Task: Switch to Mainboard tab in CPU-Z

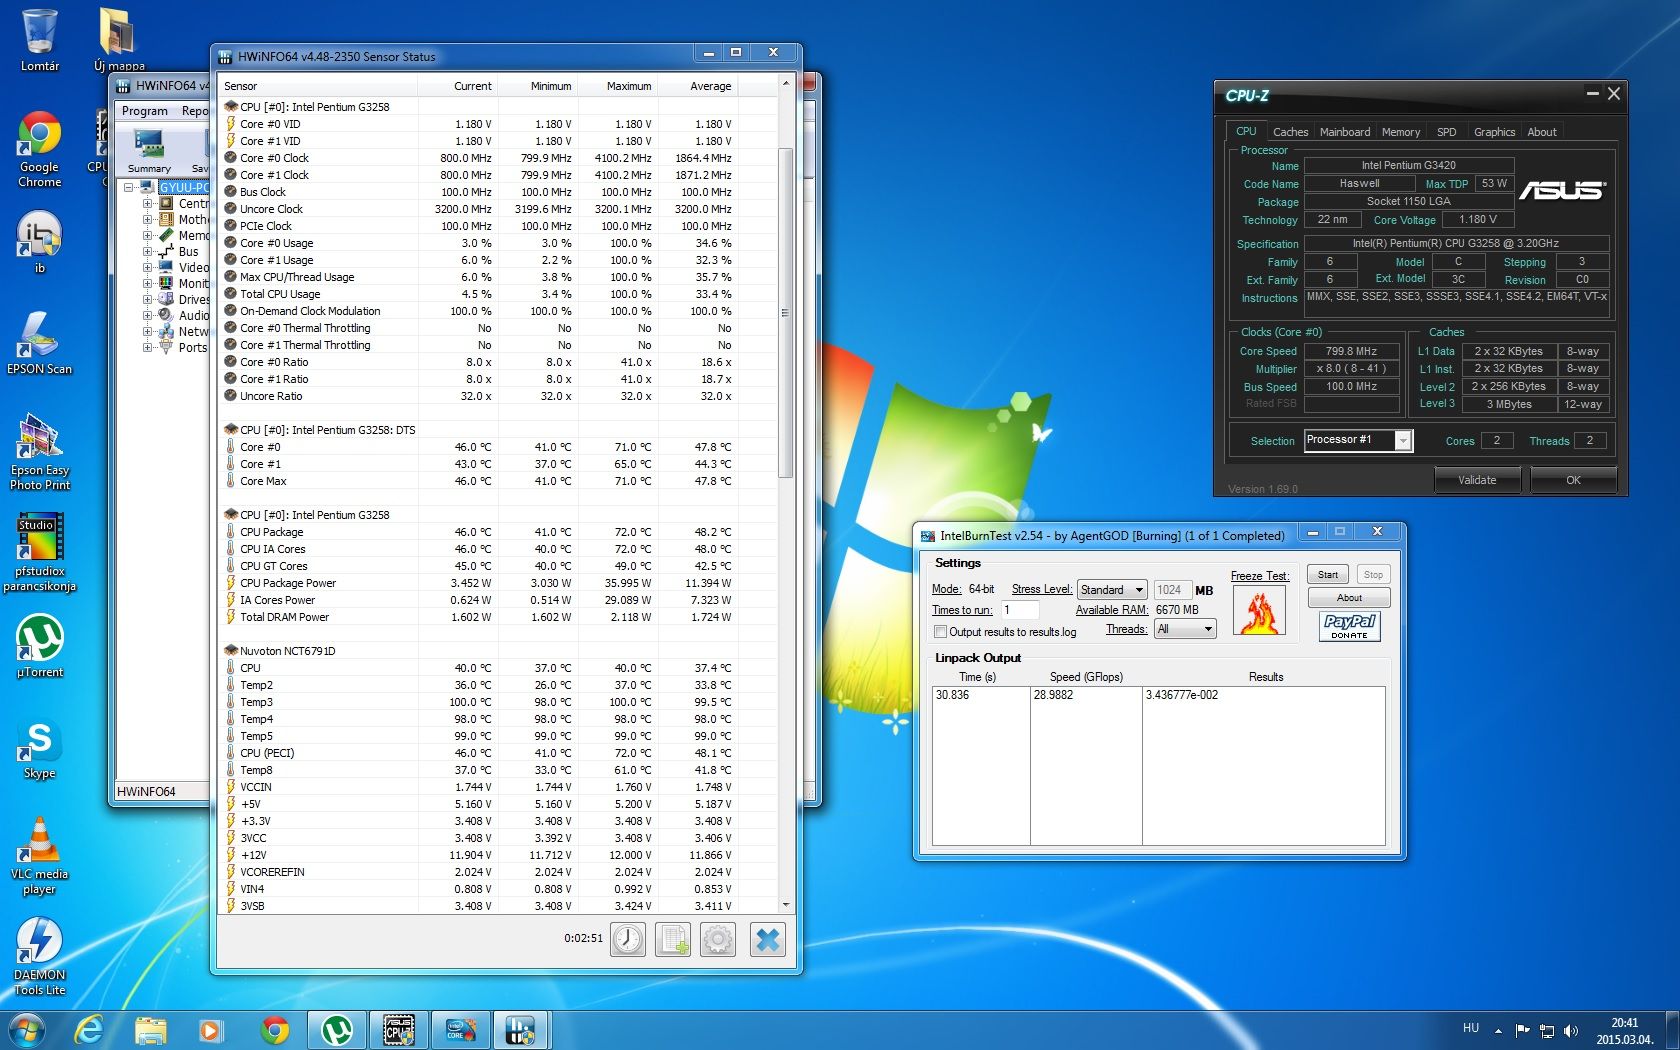Action: (1345, 132)
